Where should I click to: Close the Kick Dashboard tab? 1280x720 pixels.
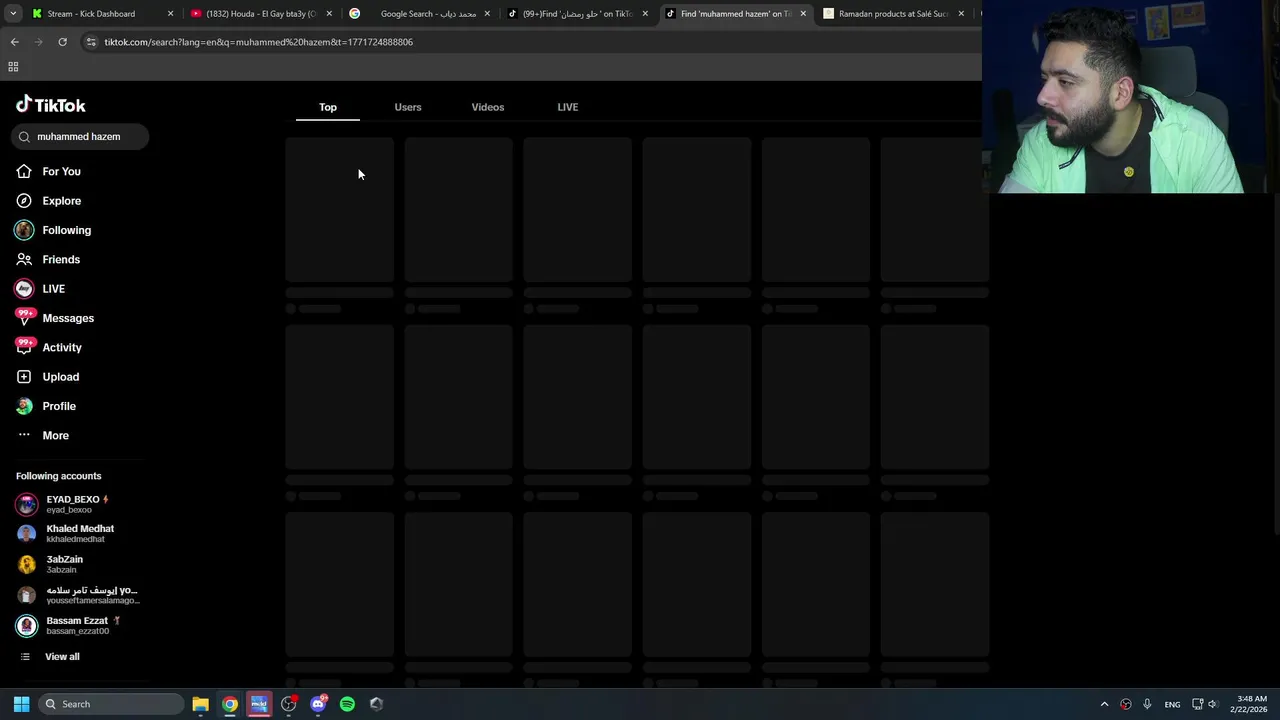tap(170, 14)
